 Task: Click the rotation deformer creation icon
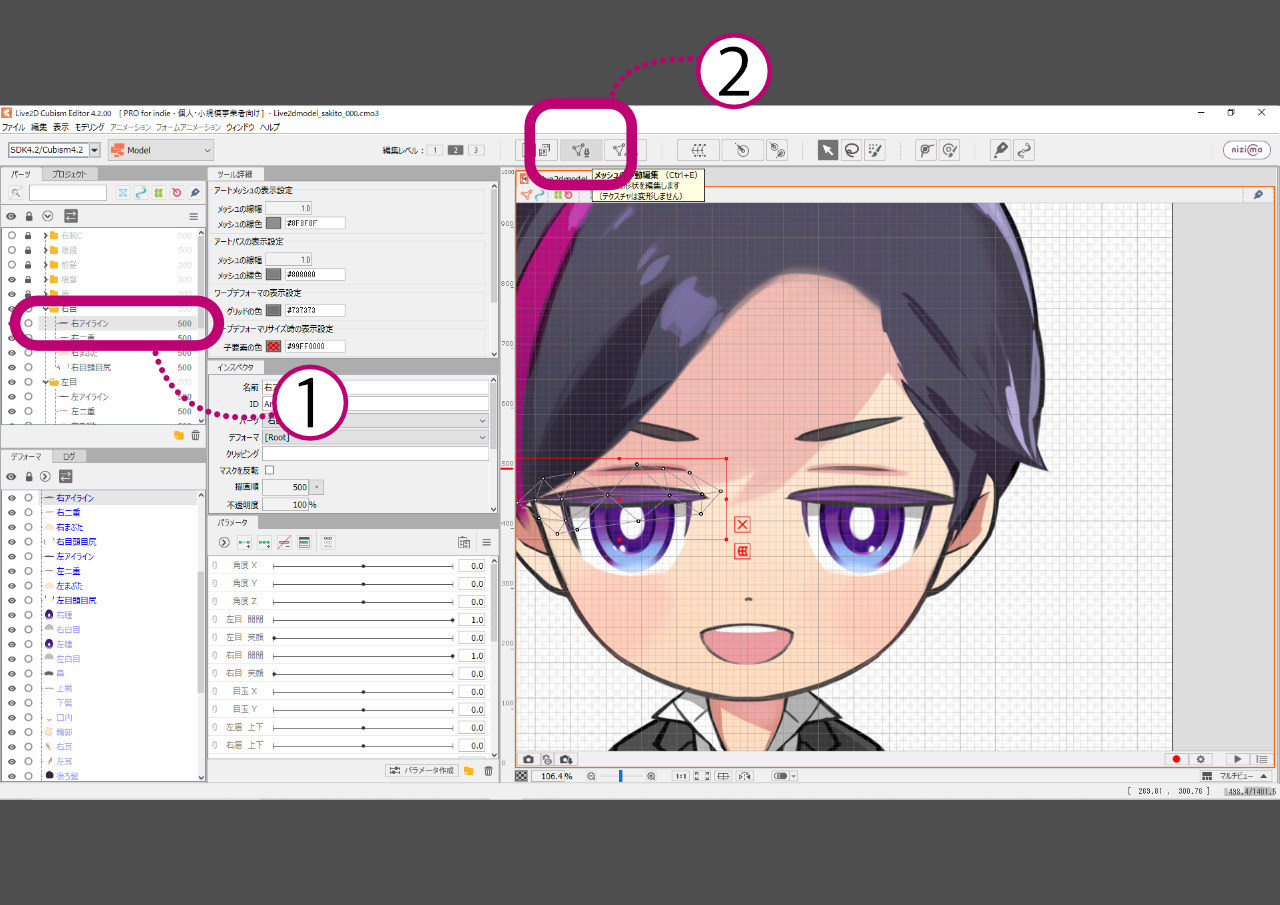pos(741,150)
